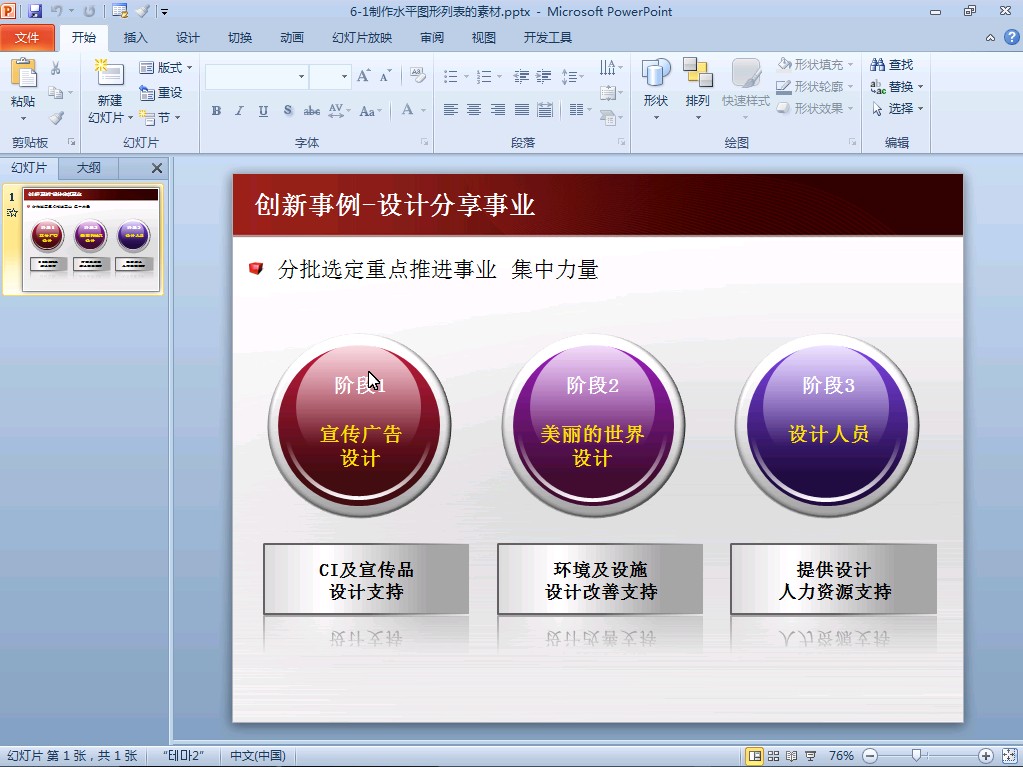Click the Format Painter brush icon
This screenshot has height=767, width=1023.
[56, 118]
